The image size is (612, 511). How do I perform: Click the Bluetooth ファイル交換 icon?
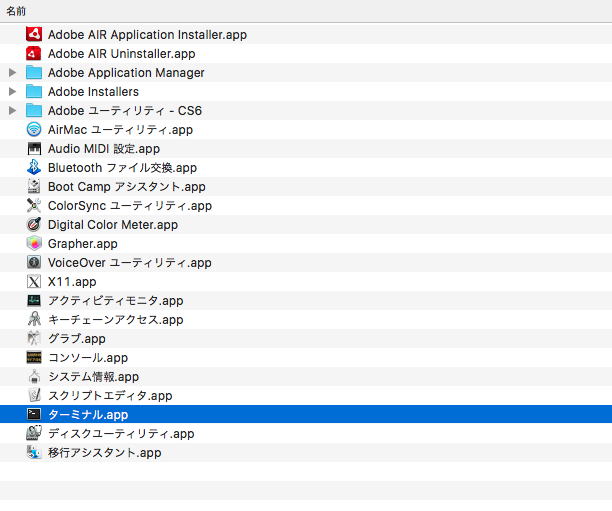click(x=34, y=167)
